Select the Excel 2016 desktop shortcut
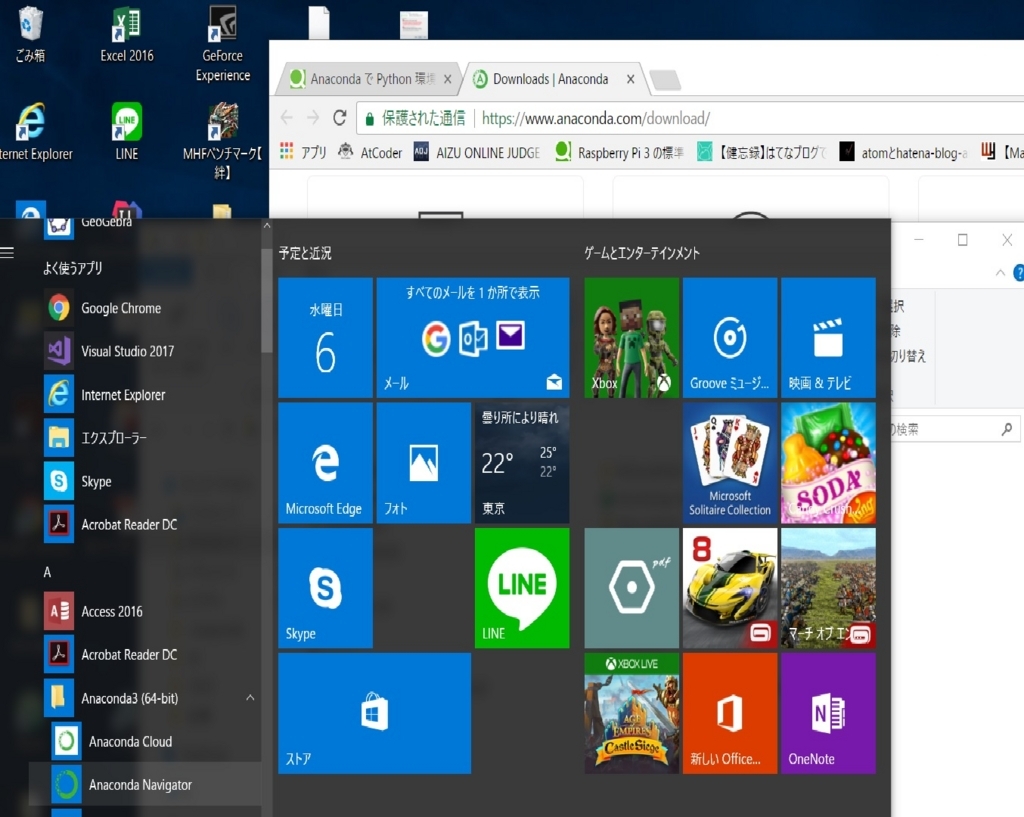This screenshot has width=1024, height=817. (x=127, y=34)
